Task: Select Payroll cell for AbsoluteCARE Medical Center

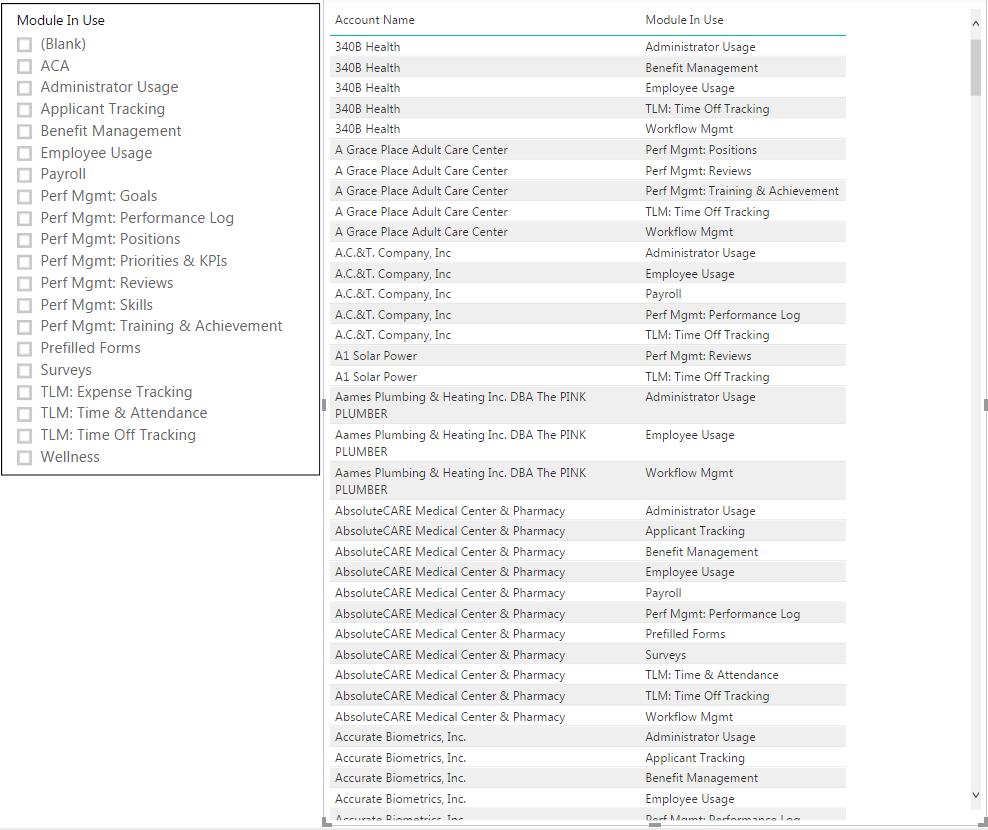Action: click(663, 593)
